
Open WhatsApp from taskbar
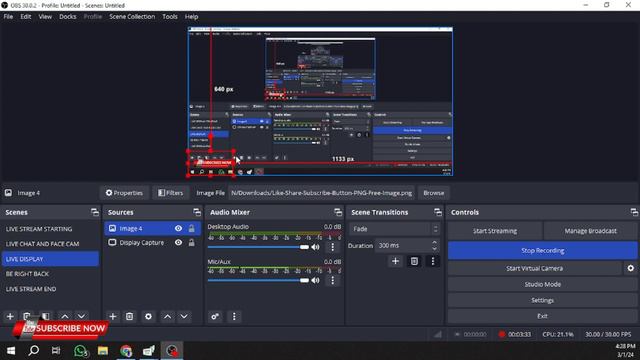click(81, 351)
